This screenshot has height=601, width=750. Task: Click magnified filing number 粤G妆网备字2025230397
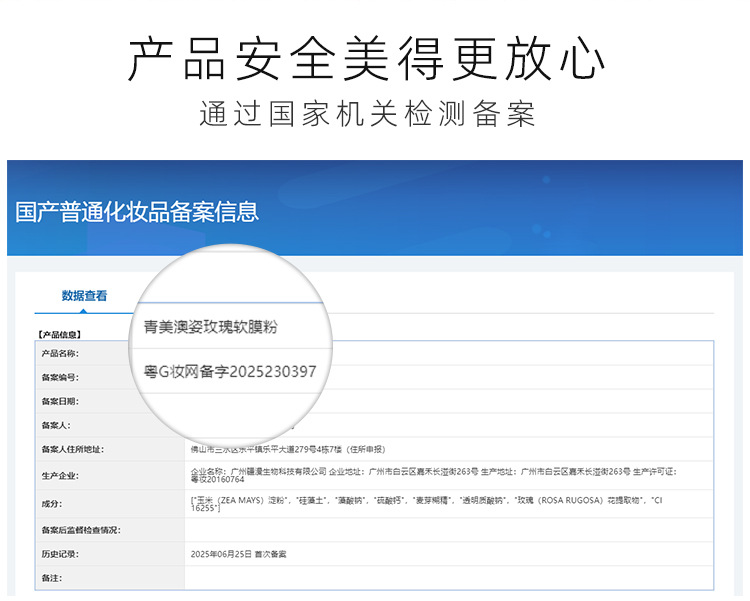230,371
